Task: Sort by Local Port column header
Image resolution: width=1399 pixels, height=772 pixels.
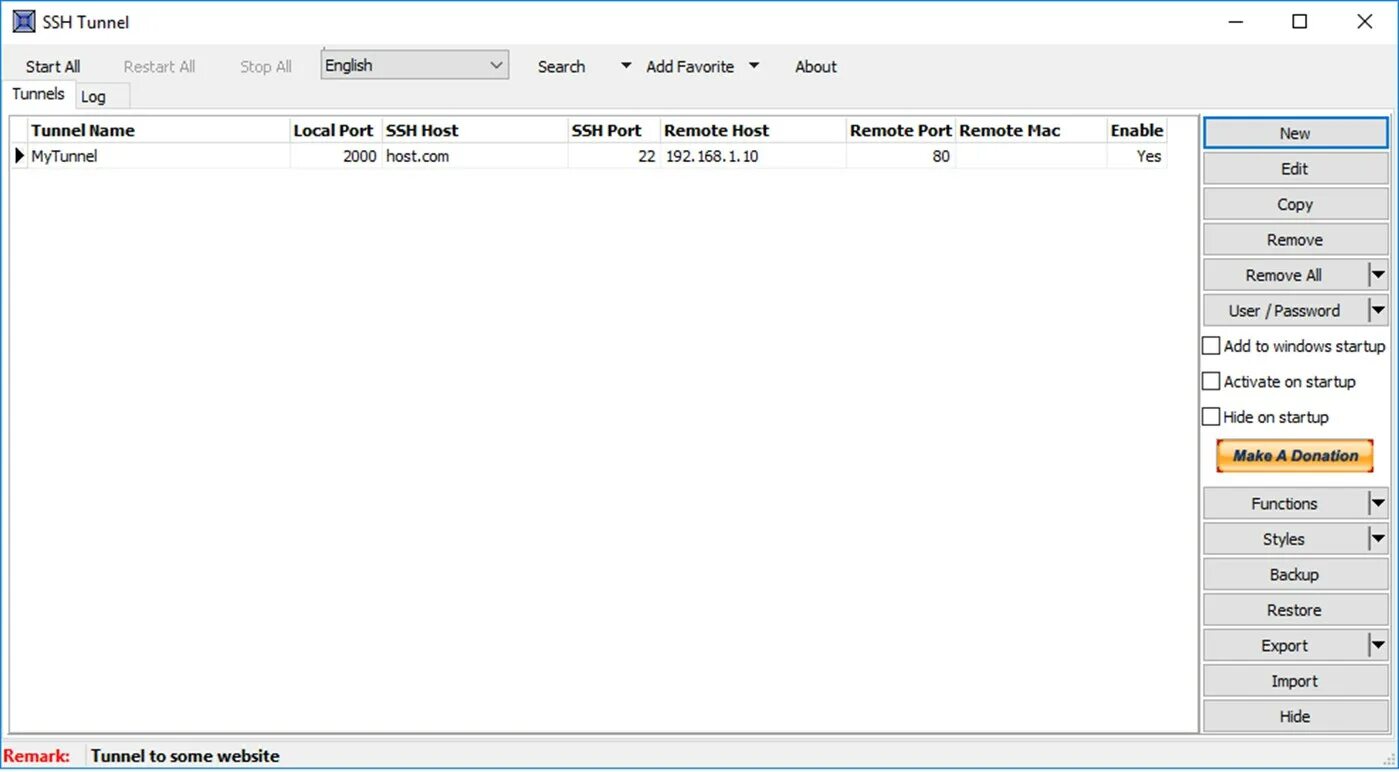Action: pos(336,130)
